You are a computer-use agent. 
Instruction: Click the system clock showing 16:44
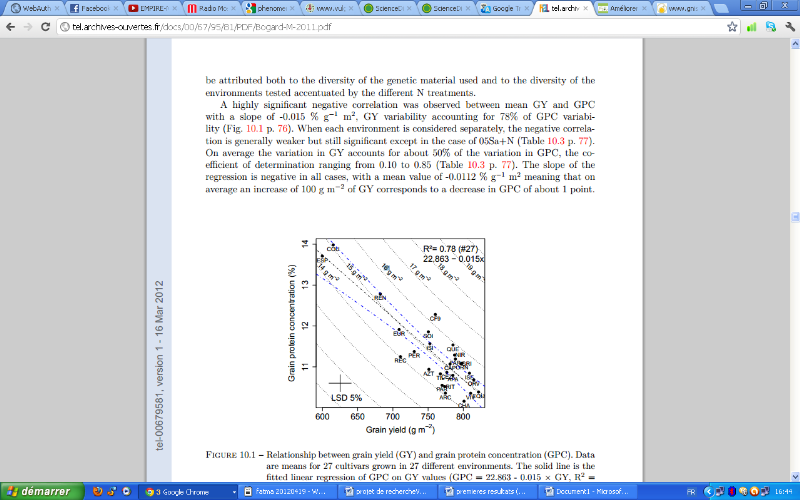[x=784, y=492]
